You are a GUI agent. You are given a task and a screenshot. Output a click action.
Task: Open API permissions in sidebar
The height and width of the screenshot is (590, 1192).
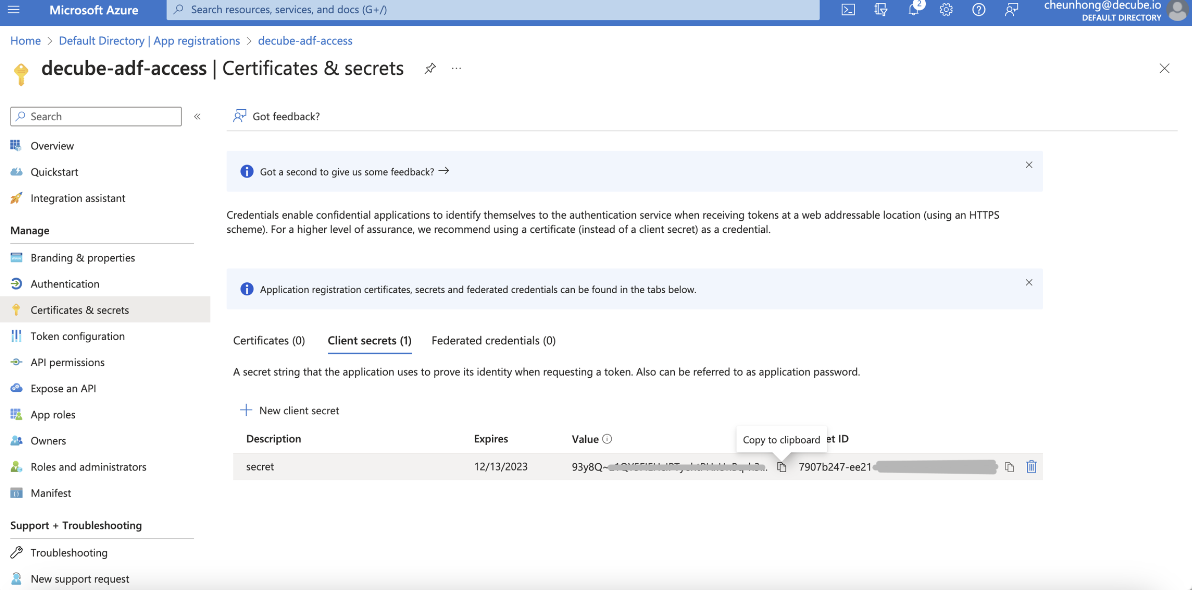click(67, 363)
